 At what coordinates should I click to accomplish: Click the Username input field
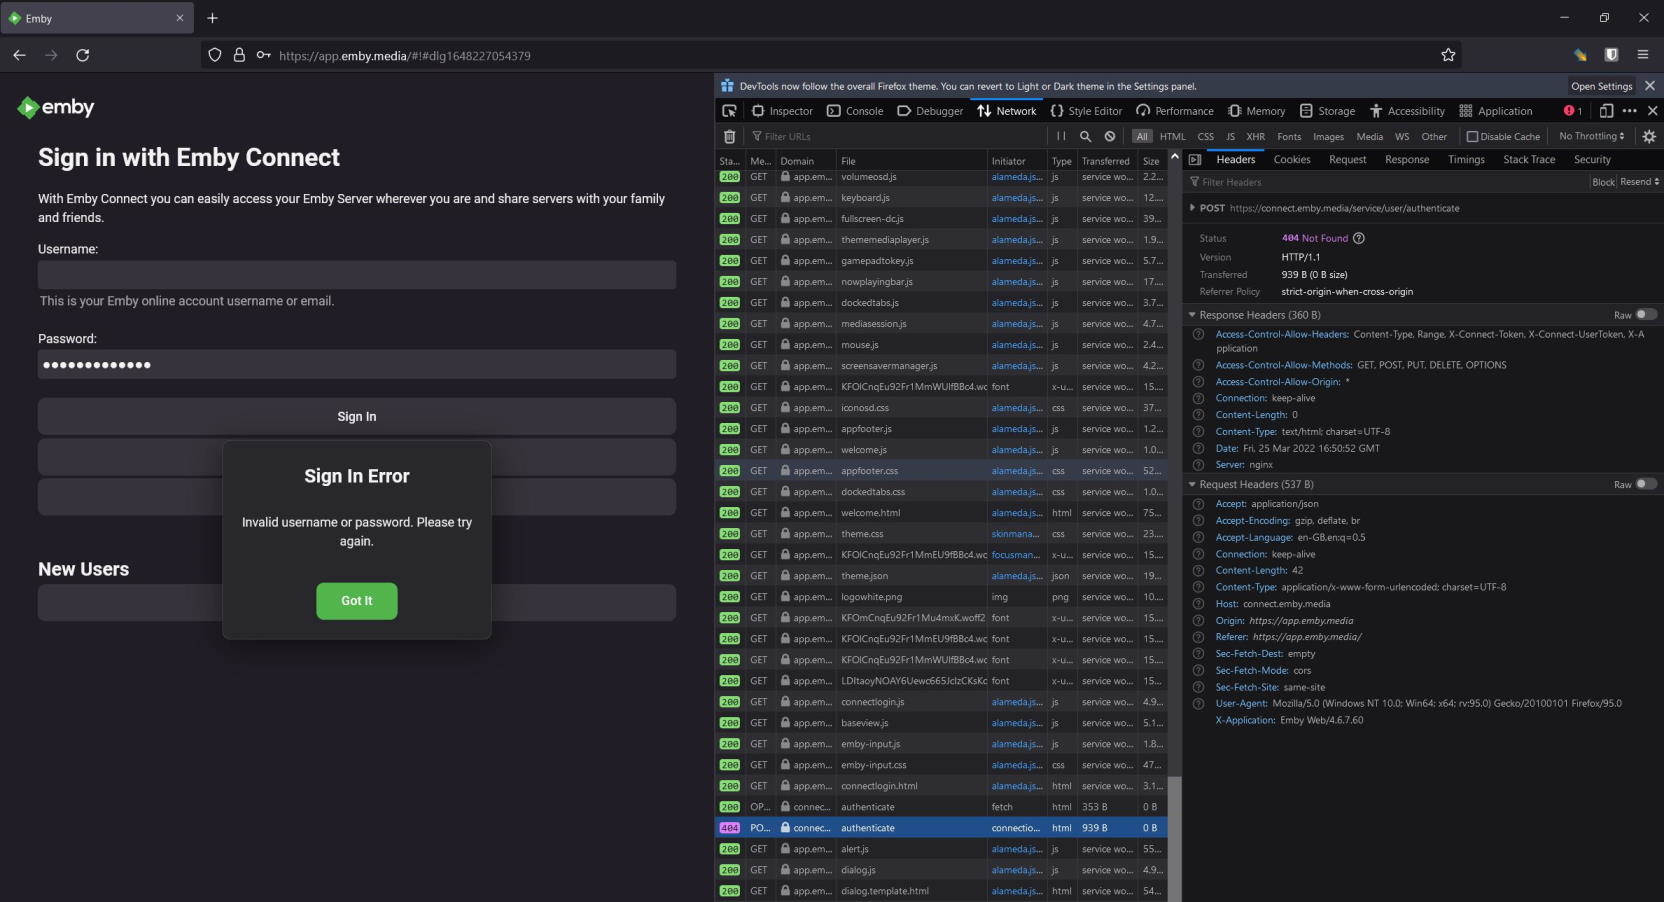tap(357, 275)
